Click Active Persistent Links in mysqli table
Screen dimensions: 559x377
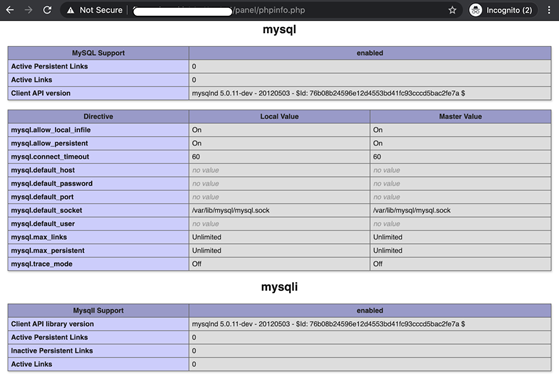(49, 337)
